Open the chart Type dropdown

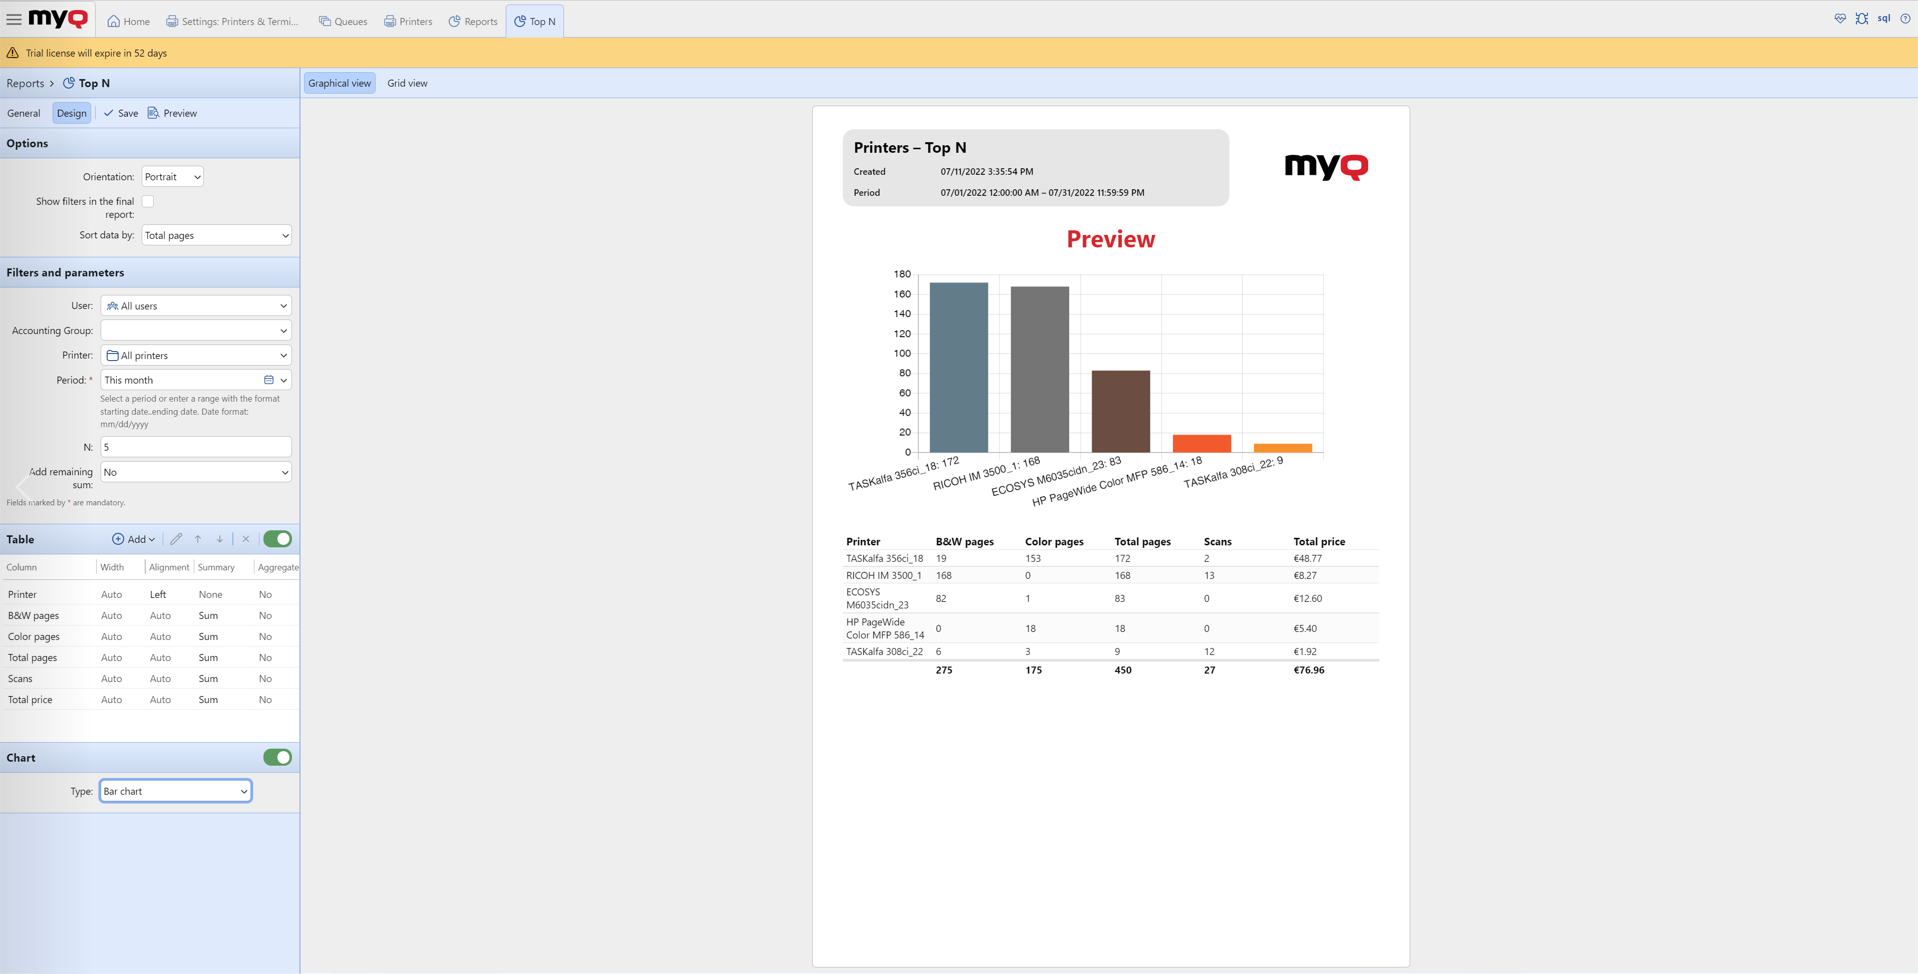coord(175,791)
